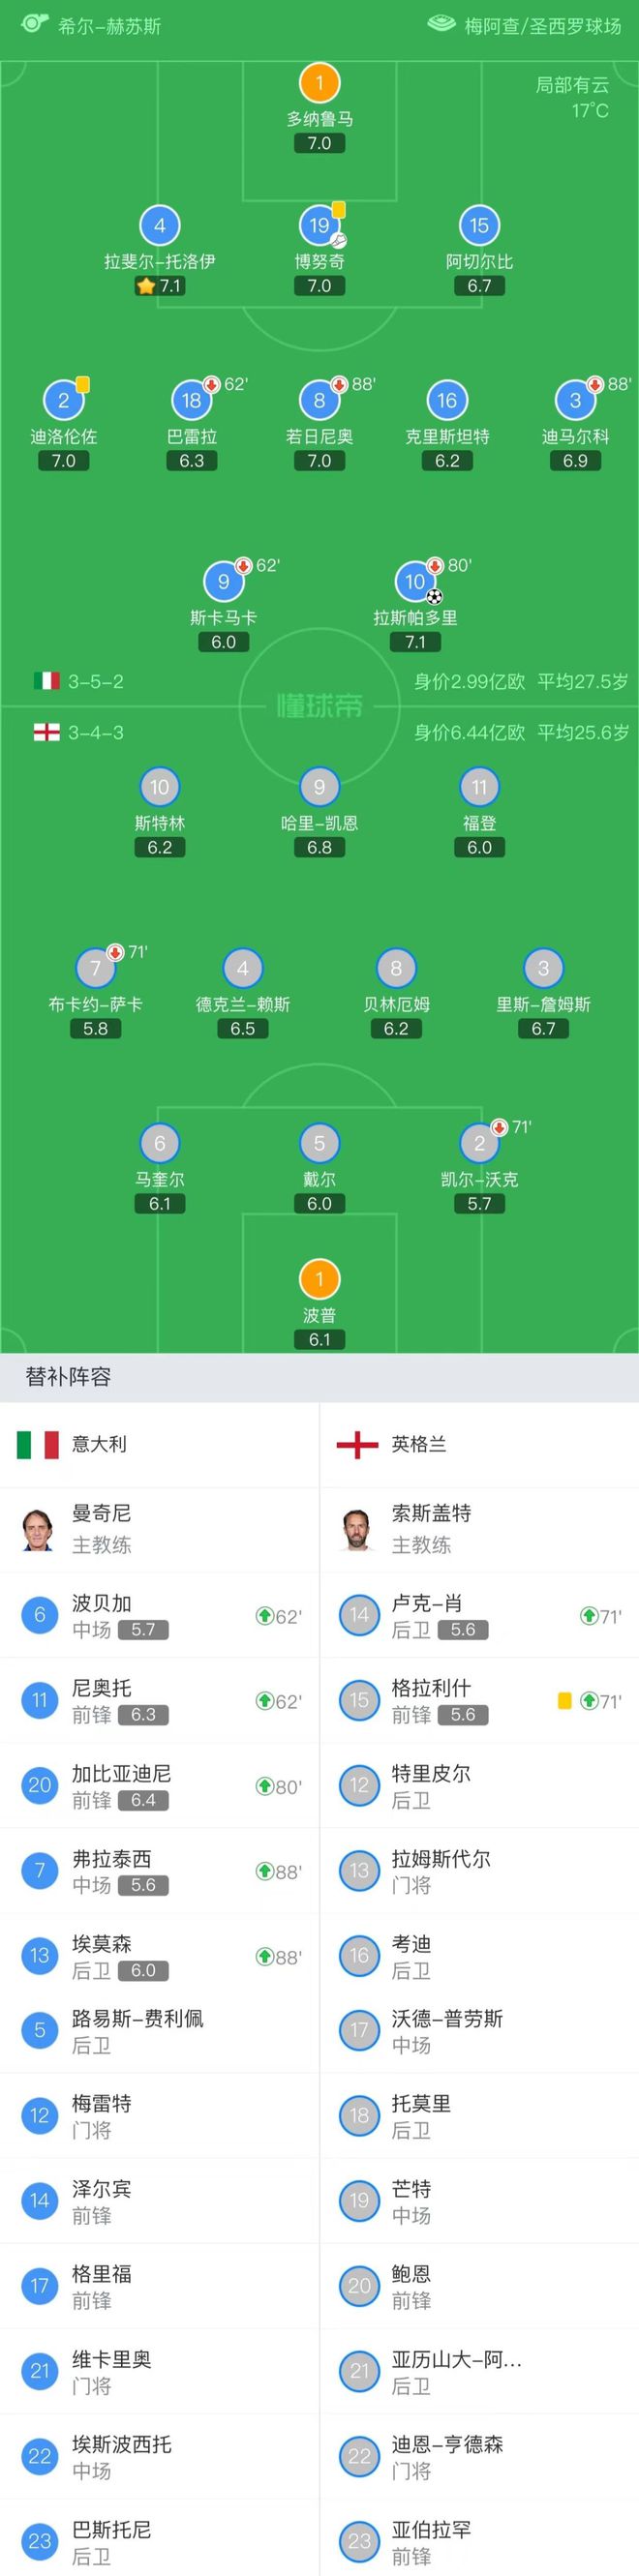Open 拉斐尔-托洛伊's number 4 player badge
The height and width of the screenshot is (2576, 639).
click(x=160, y=225)
